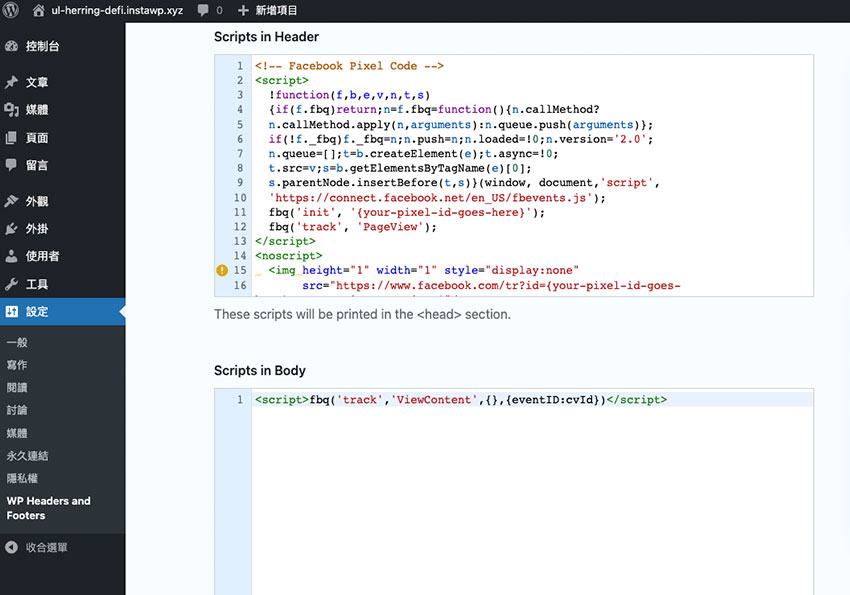This screenshot has height=595, width=850.
Task: Go to 永久連結 permalink settings
Action: 27,456
